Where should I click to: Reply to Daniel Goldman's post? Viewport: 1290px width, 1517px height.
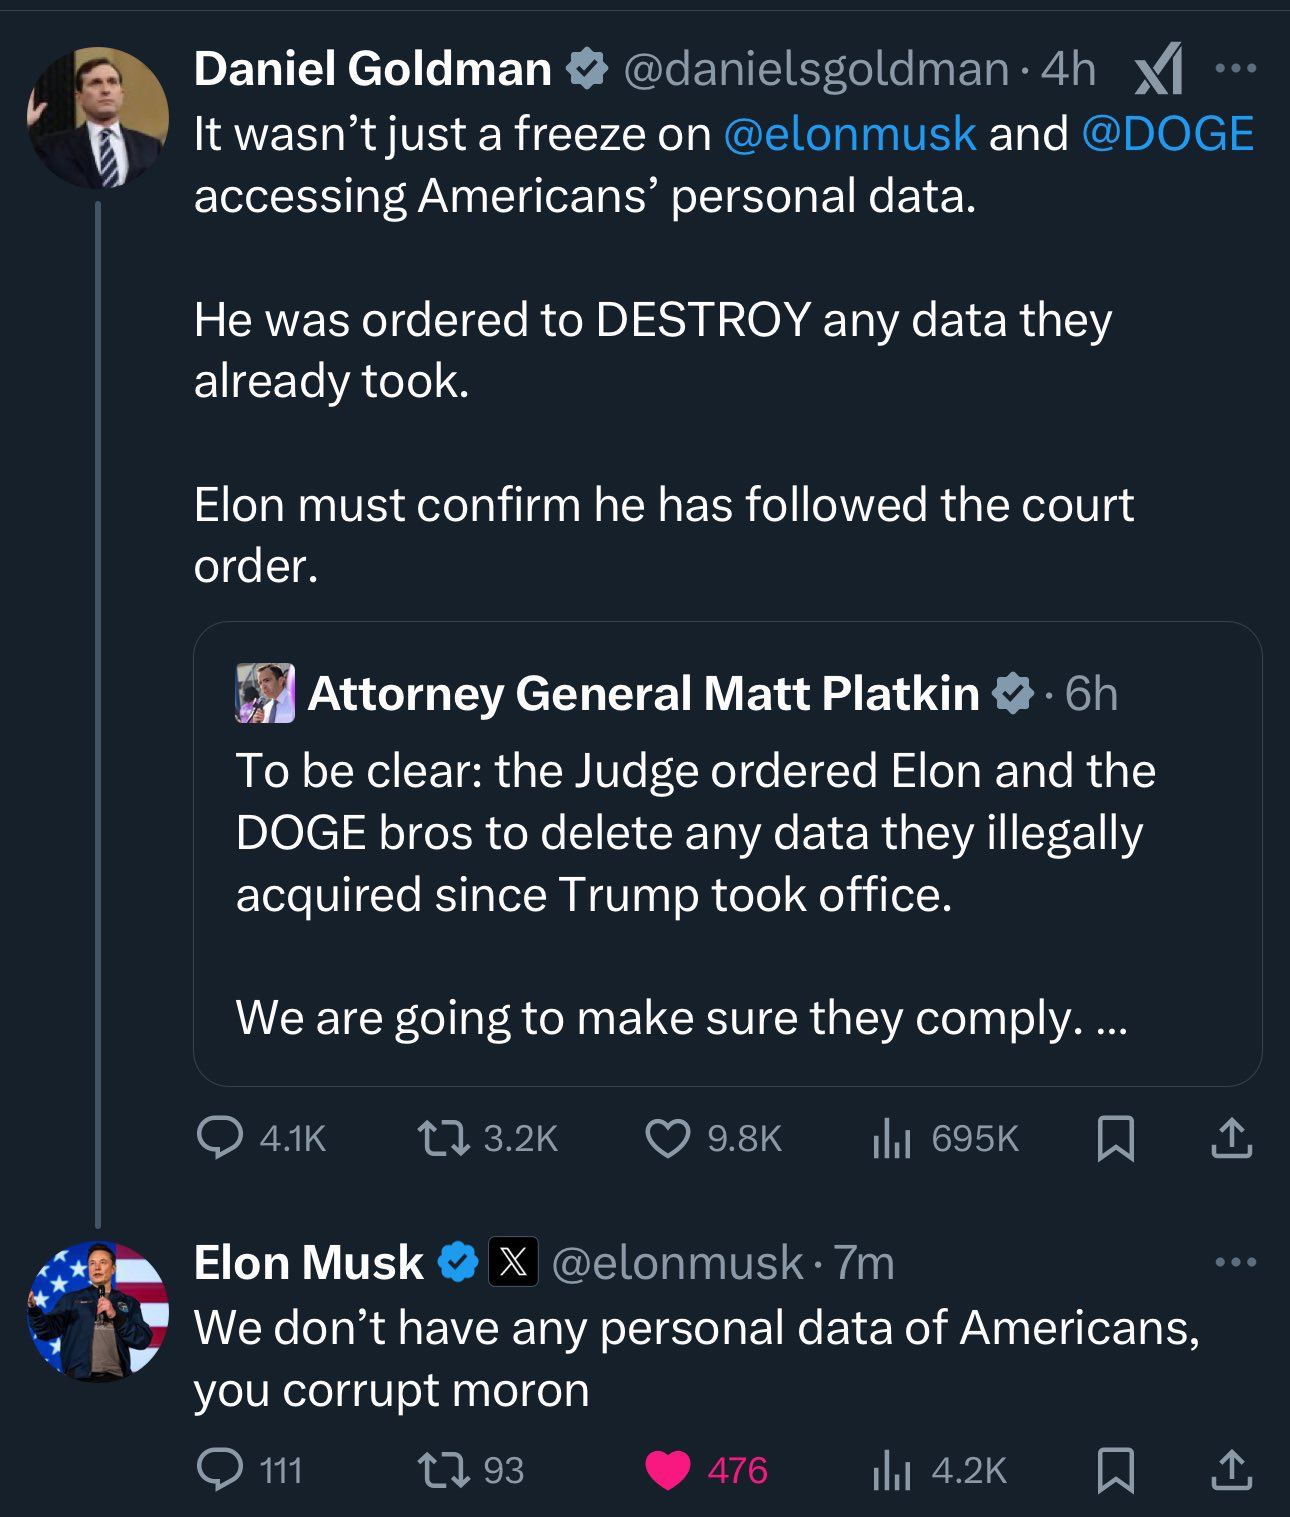coord(220,1138)
